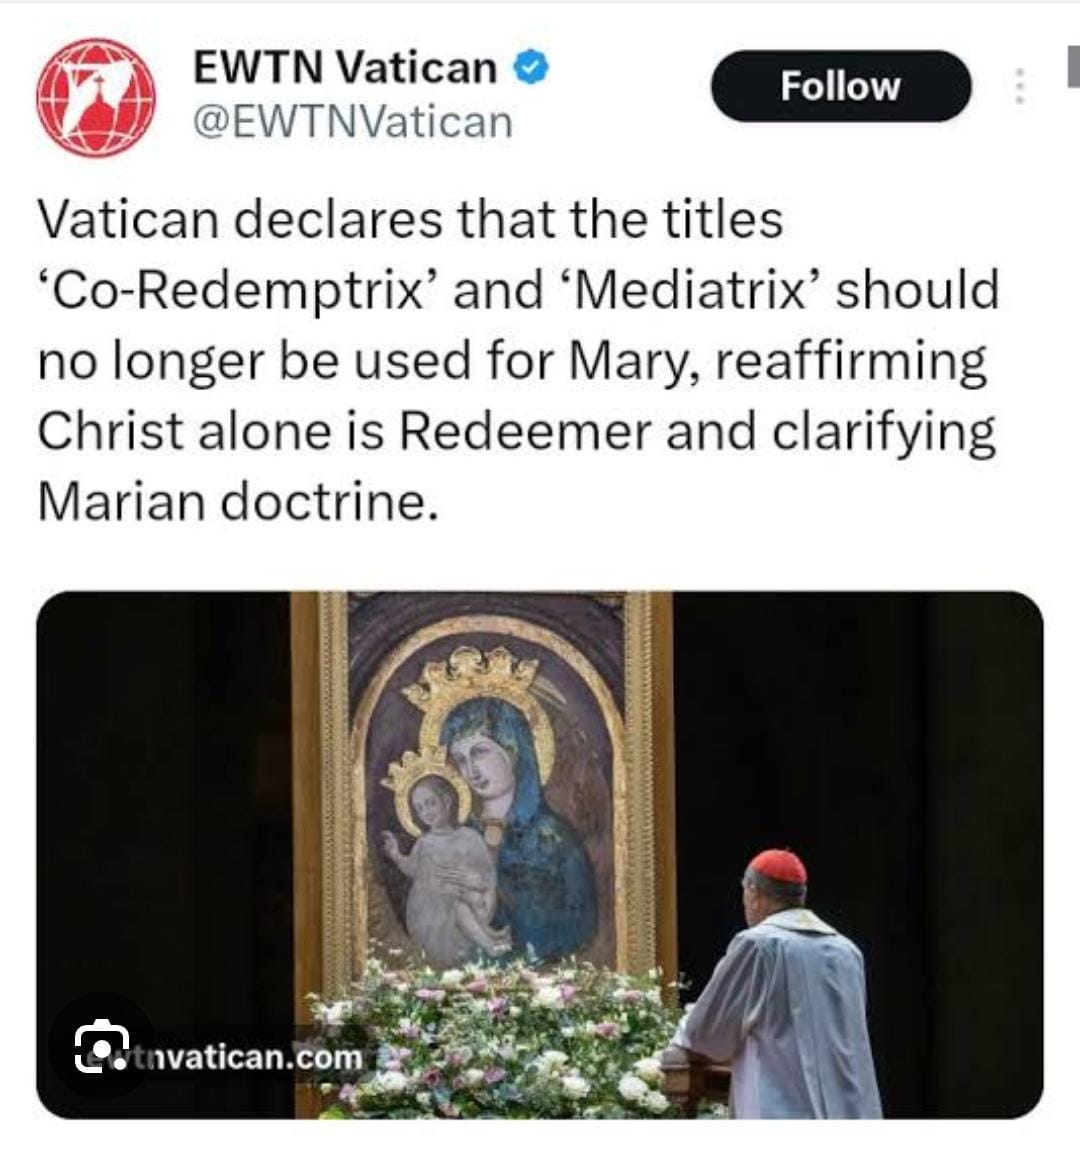Click the blue verified checkmark badge
This screenshot has width=1080, height=1154.
point(531,68)
